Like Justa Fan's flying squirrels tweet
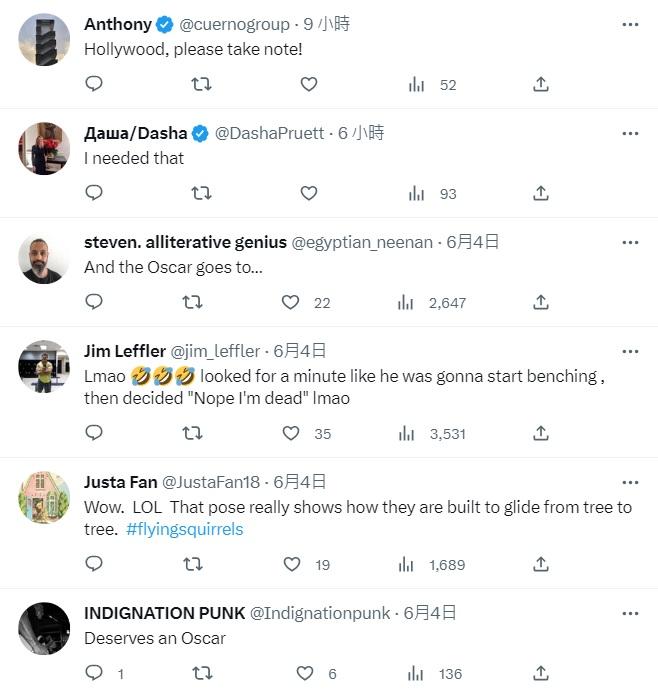Viewport: 658px width, 690px height. 291,564
